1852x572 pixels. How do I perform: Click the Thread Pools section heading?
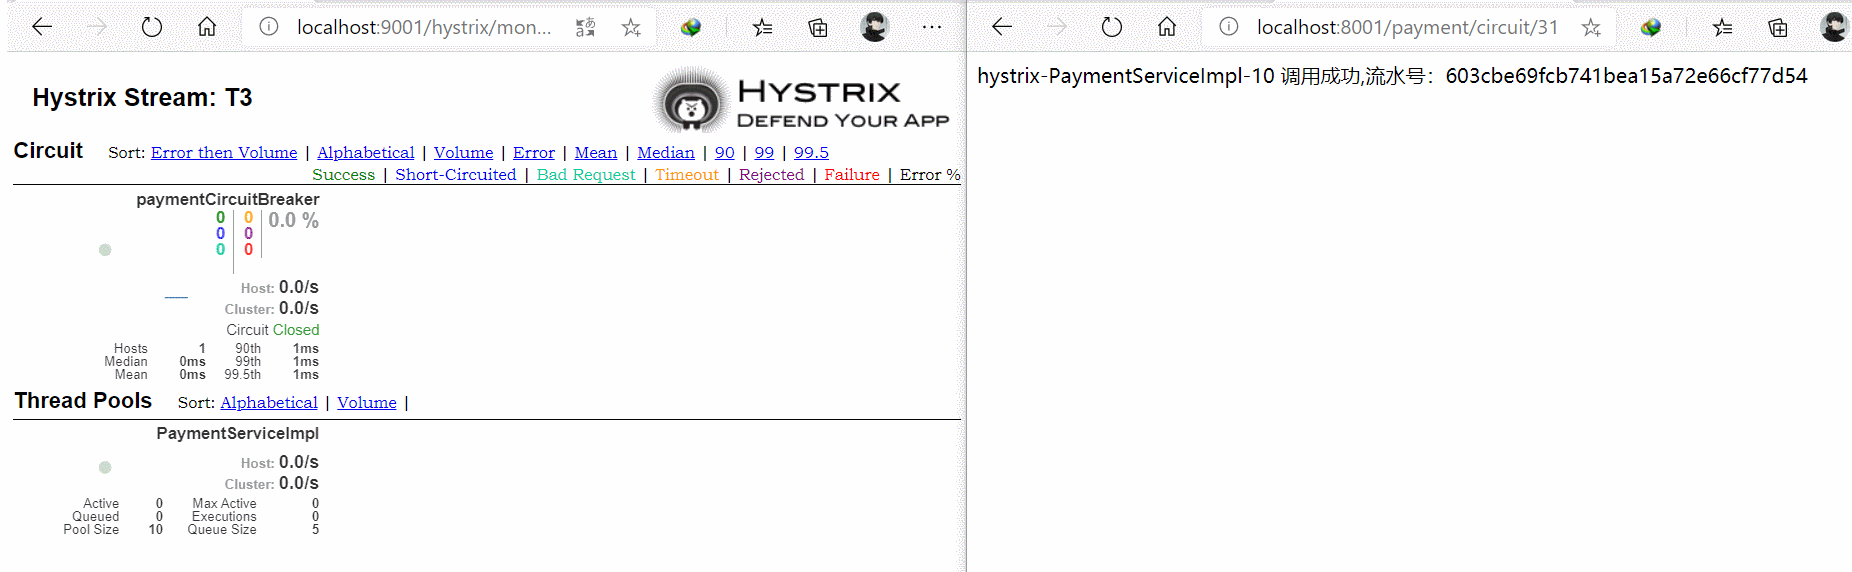[x=83, y=400]
